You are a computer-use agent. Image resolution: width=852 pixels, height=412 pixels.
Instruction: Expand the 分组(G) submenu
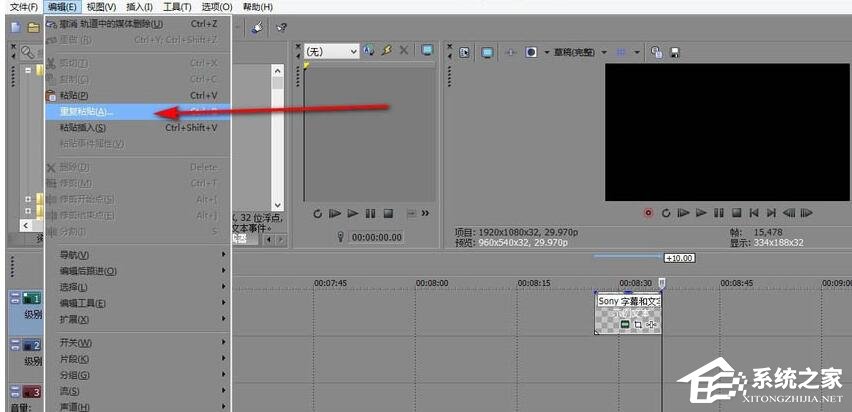(138, 376)
